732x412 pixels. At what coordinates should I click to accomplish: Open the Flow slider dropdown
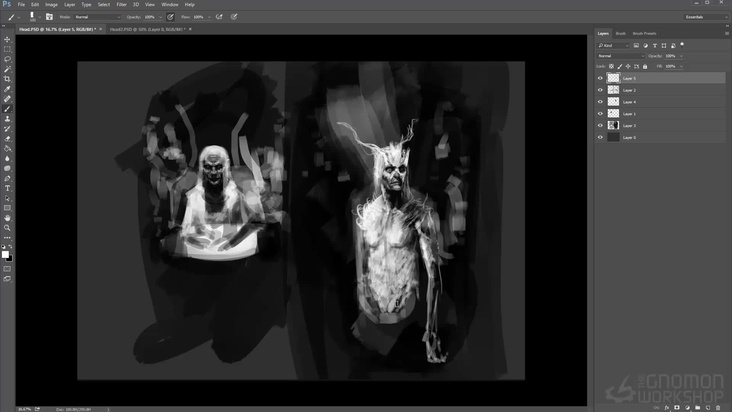(x=209, y=17)
